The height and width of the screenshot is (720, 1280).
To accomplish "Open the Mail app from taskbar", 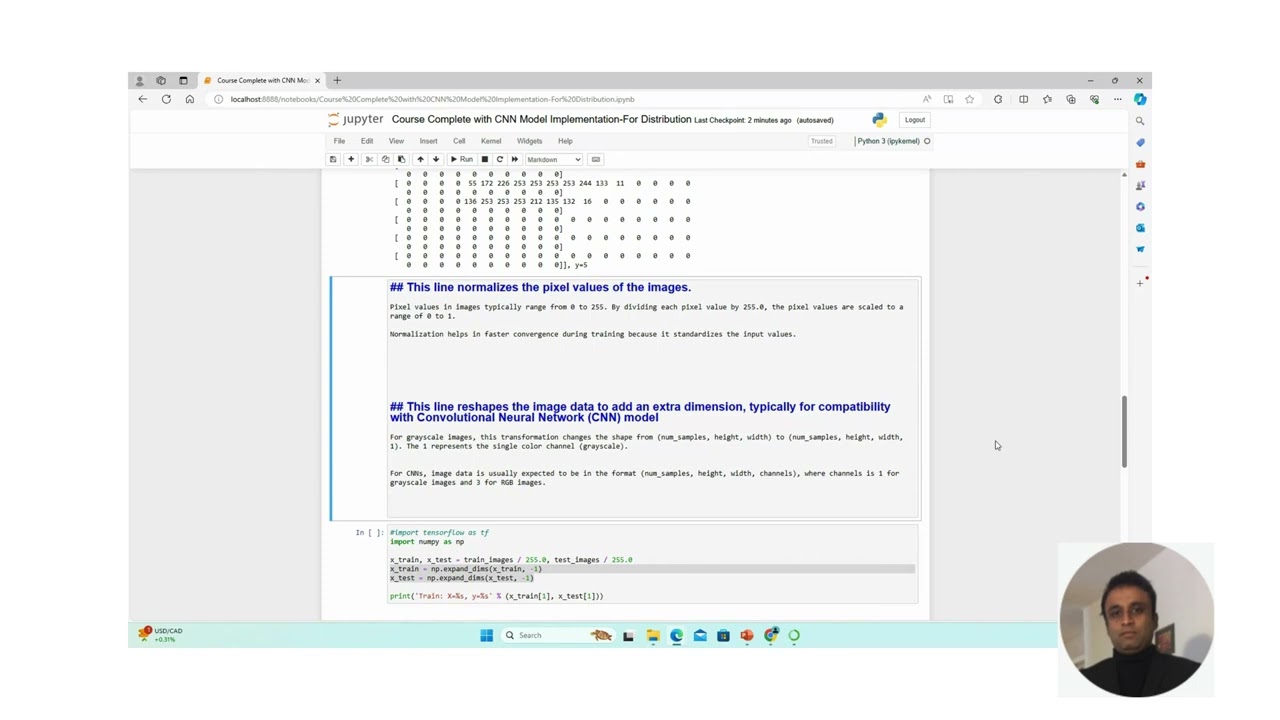I will coord(700,635).
